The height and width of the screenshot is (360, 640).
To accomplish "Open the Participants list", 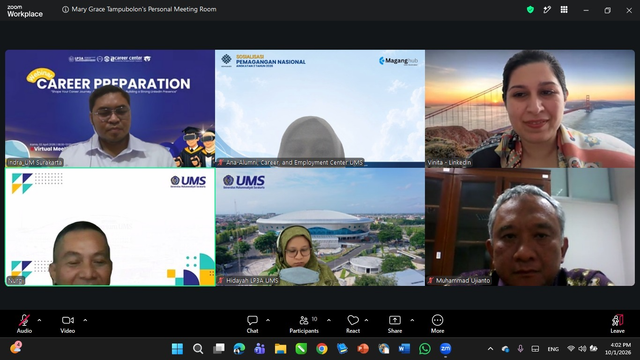I will (304, 324).
